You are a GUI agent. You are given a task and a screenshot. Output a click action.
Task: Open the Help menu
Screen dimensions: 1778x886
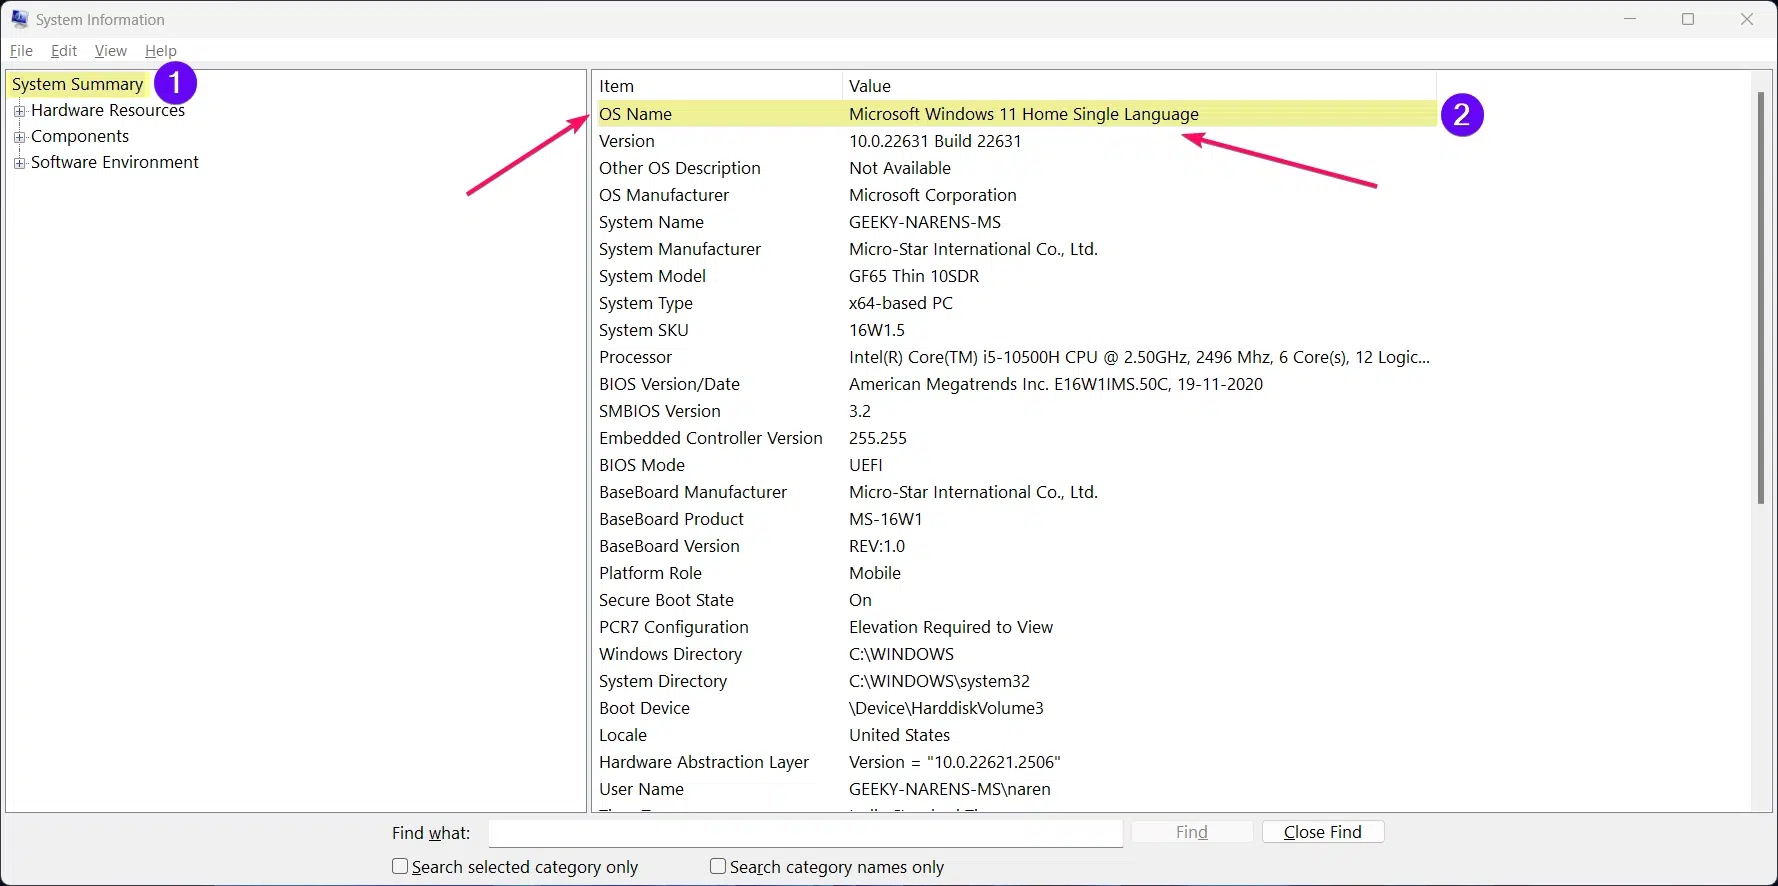161,51
